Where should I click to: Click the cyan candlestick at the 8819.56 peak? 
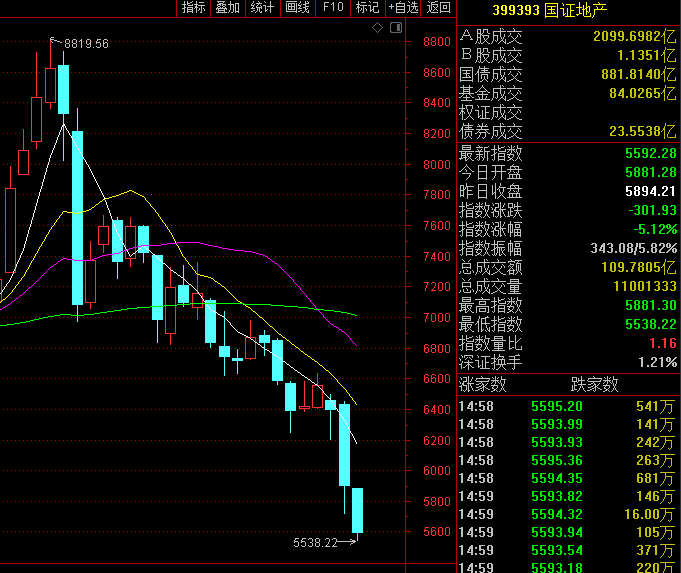tap(63, 89)
